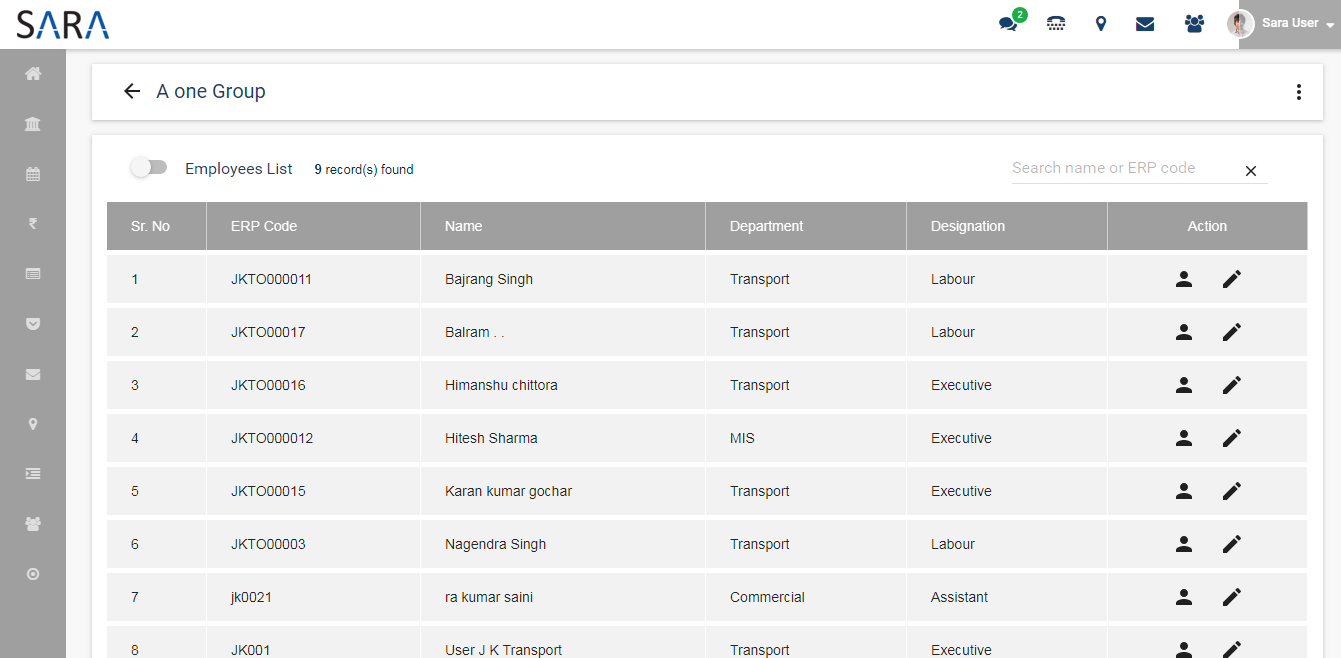Viewport: 1341px width, 658px height.
Task: Go back using the arrow beside A one Group
Action: 132,92
